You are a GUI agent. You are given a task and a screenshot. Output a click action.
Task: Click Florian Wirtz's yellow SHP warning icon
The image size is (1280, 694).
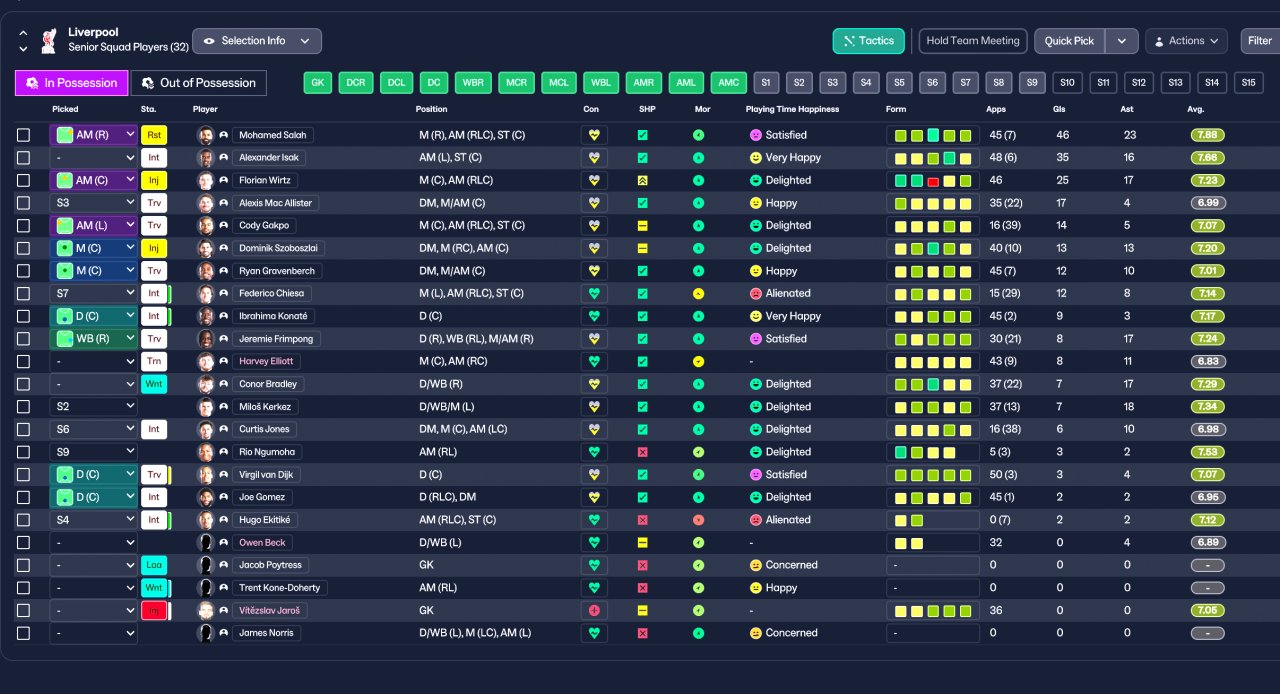click(642, 180)
